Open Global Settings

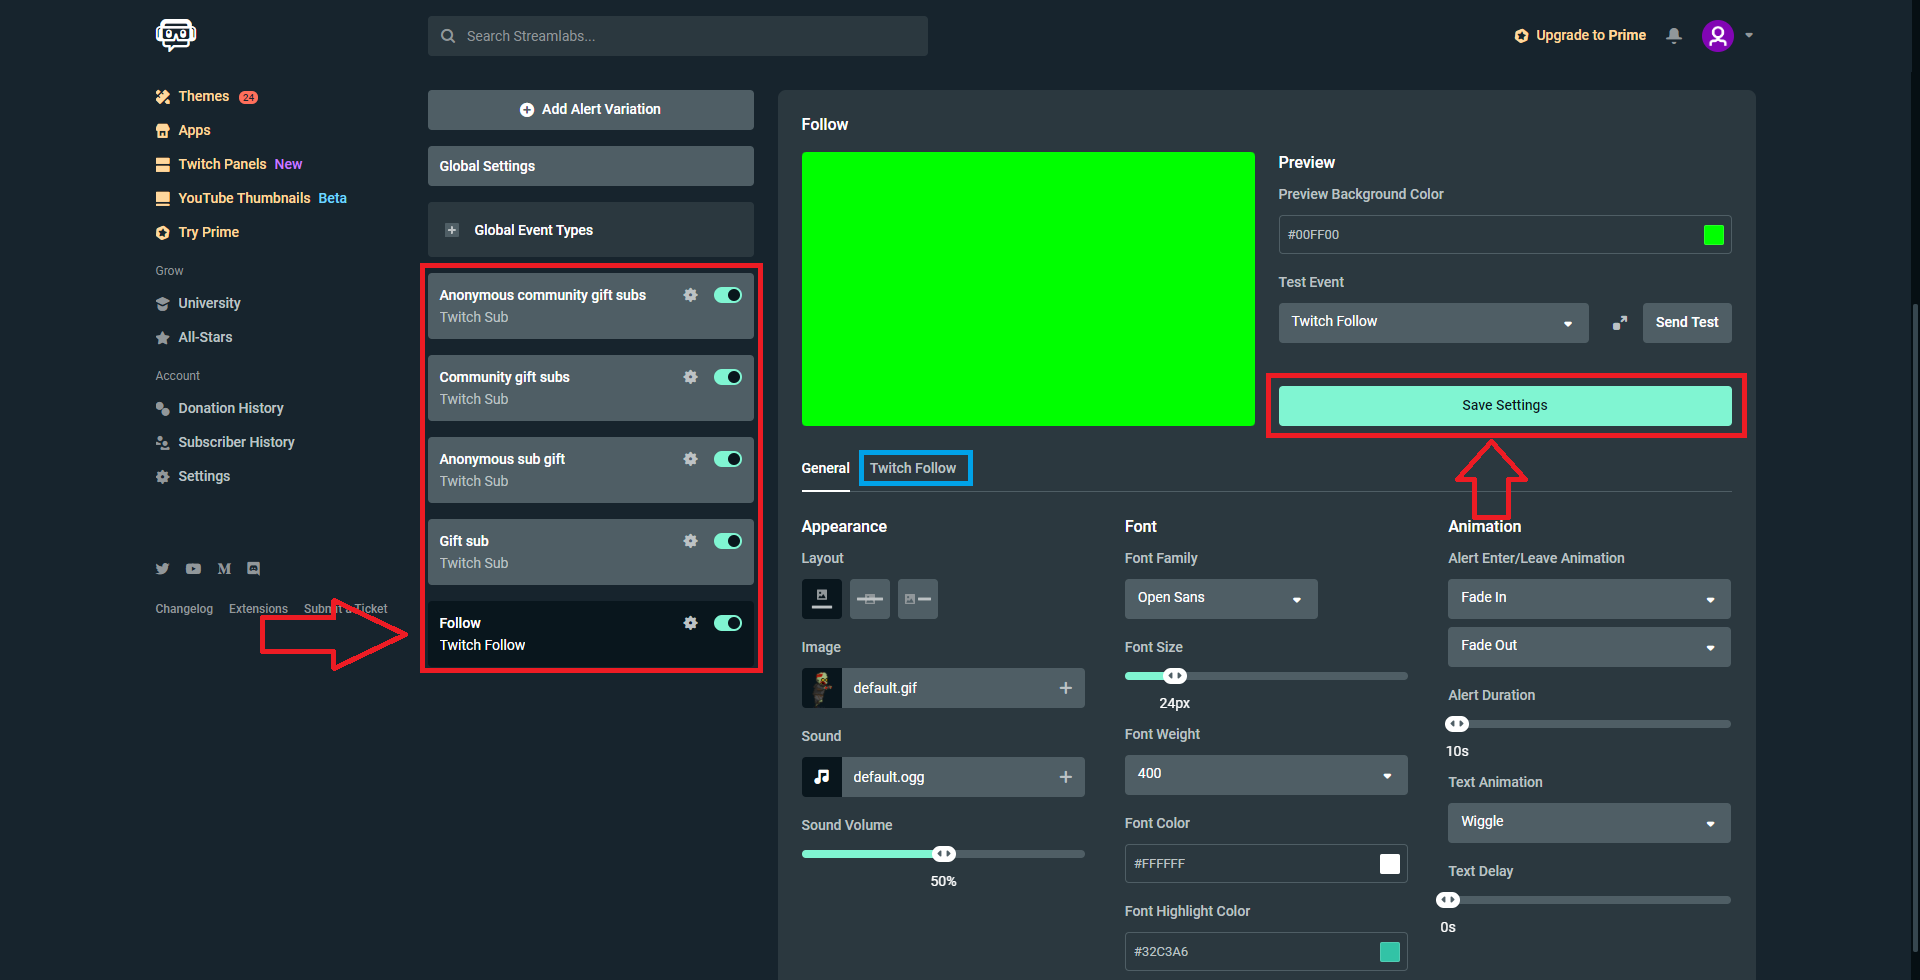tap(590, 166)
